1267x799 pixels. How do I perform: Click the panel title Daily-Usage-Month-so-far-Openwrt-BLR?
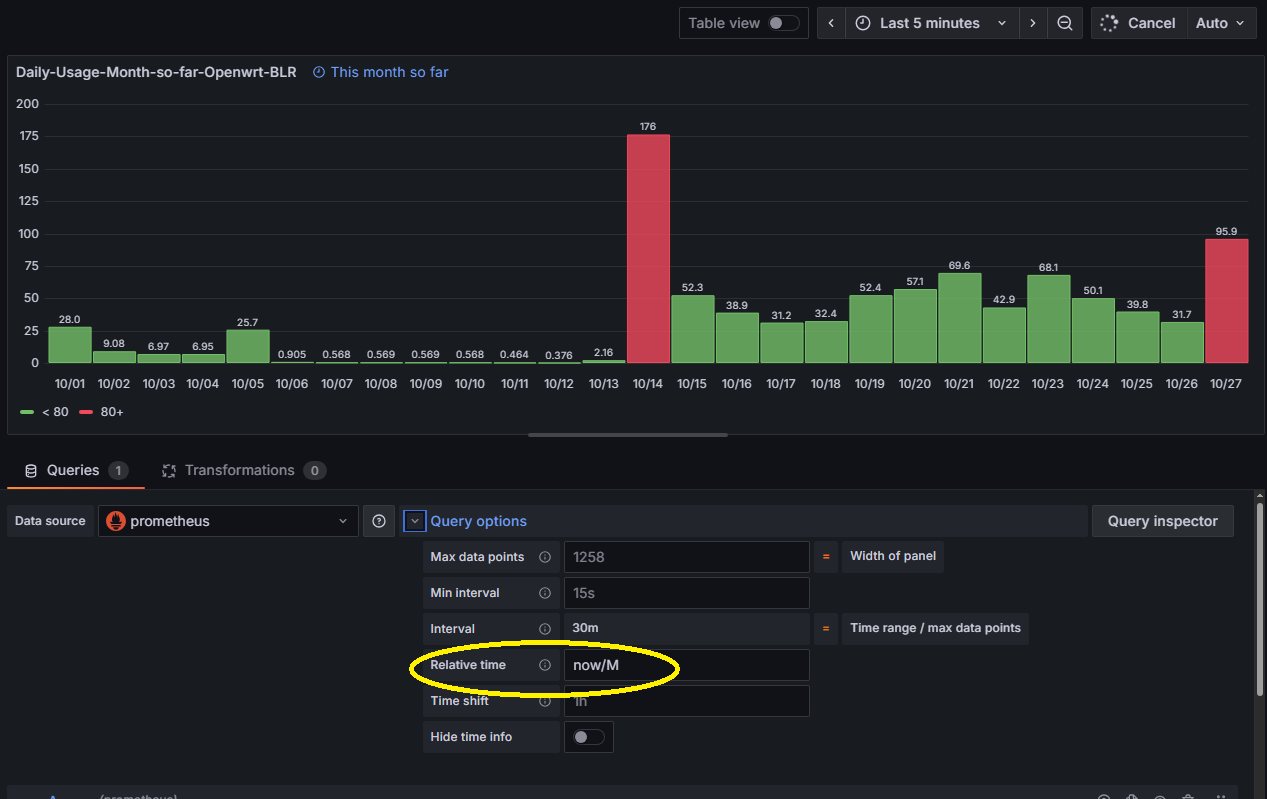[156, 72]
